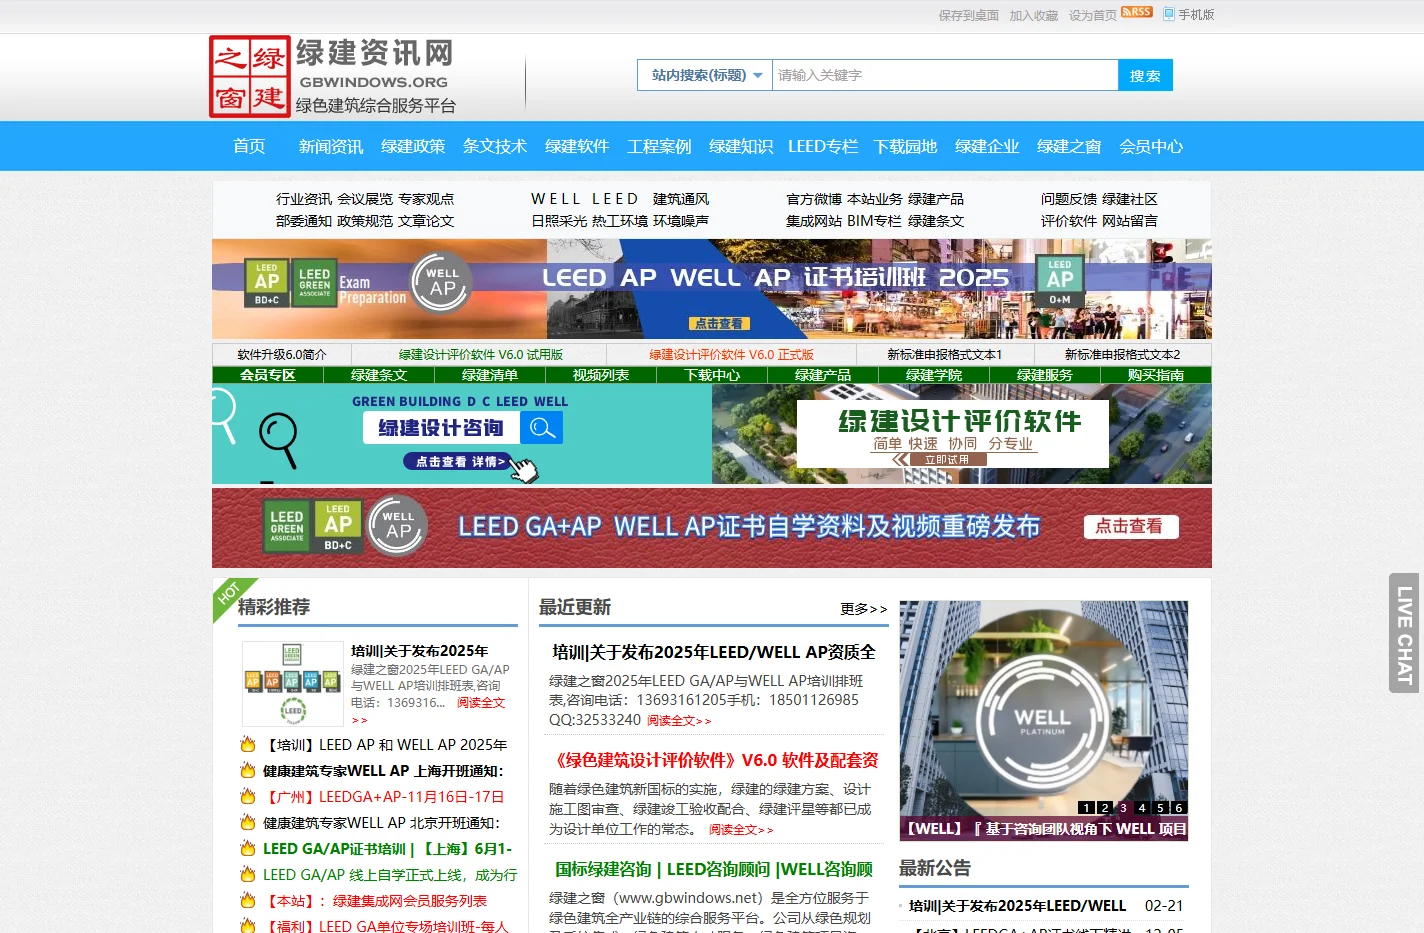Open 绿建知识 navigation item
Image resolution: width=1424 pixels, height=933 pixels.
tap(741, 146)
